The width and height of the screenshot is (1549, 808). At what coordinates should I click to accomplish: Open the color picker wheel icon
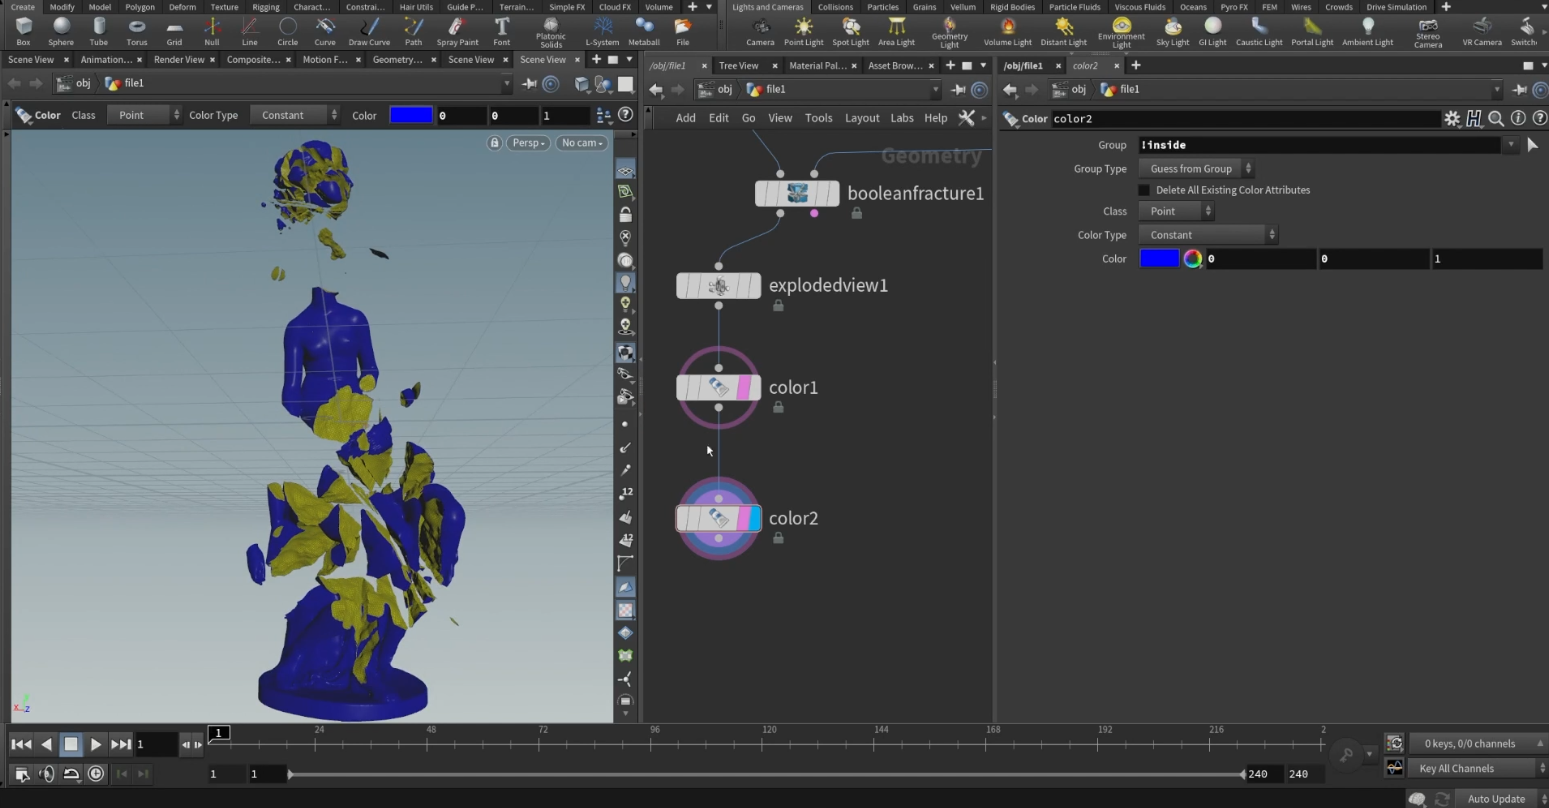tap(1192, 259)
